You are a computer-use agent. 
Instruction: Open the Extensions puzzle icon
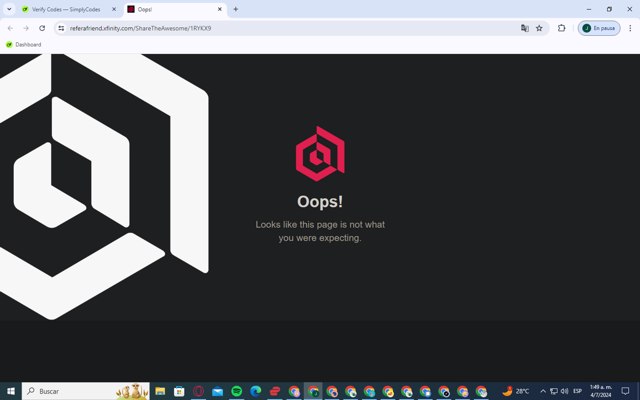pos(562,28)
